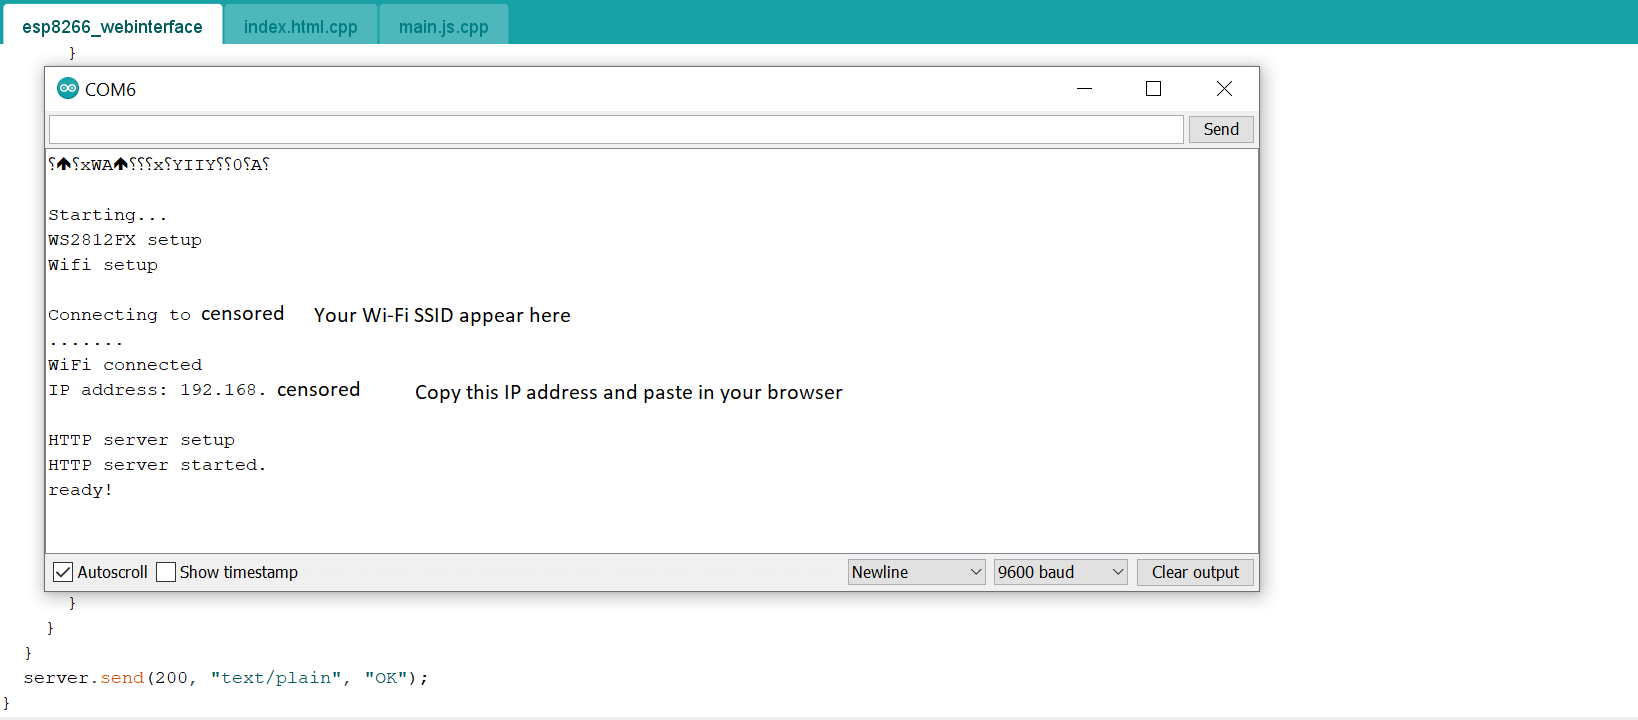Click the 'WS2812FX setup' output line
The image size is (1638, 720).
(125, 240)
